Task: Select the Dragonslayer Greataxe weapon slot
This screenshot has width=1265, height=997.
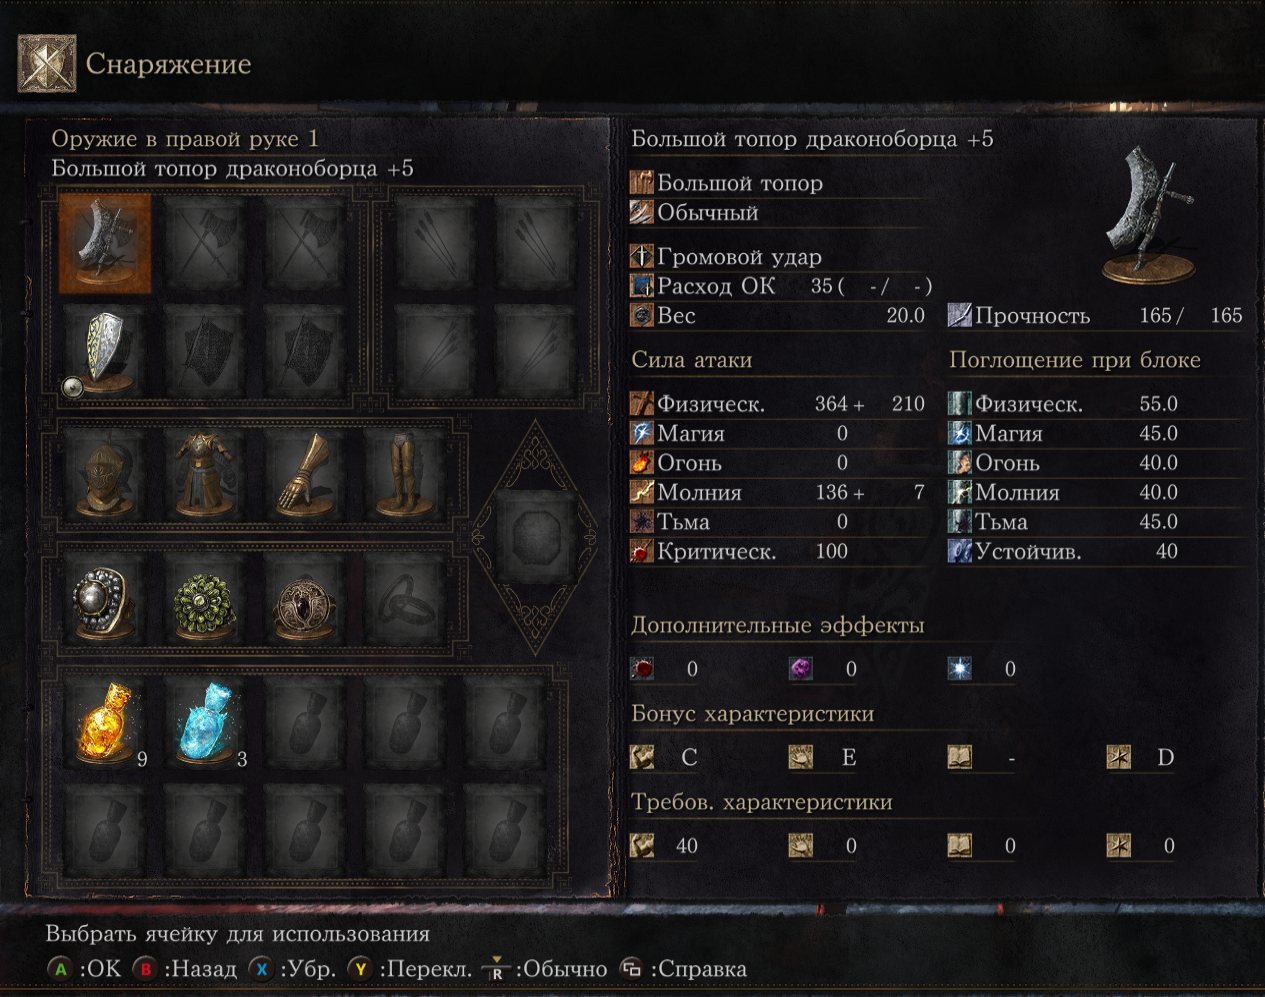Action: click(105, 243)
